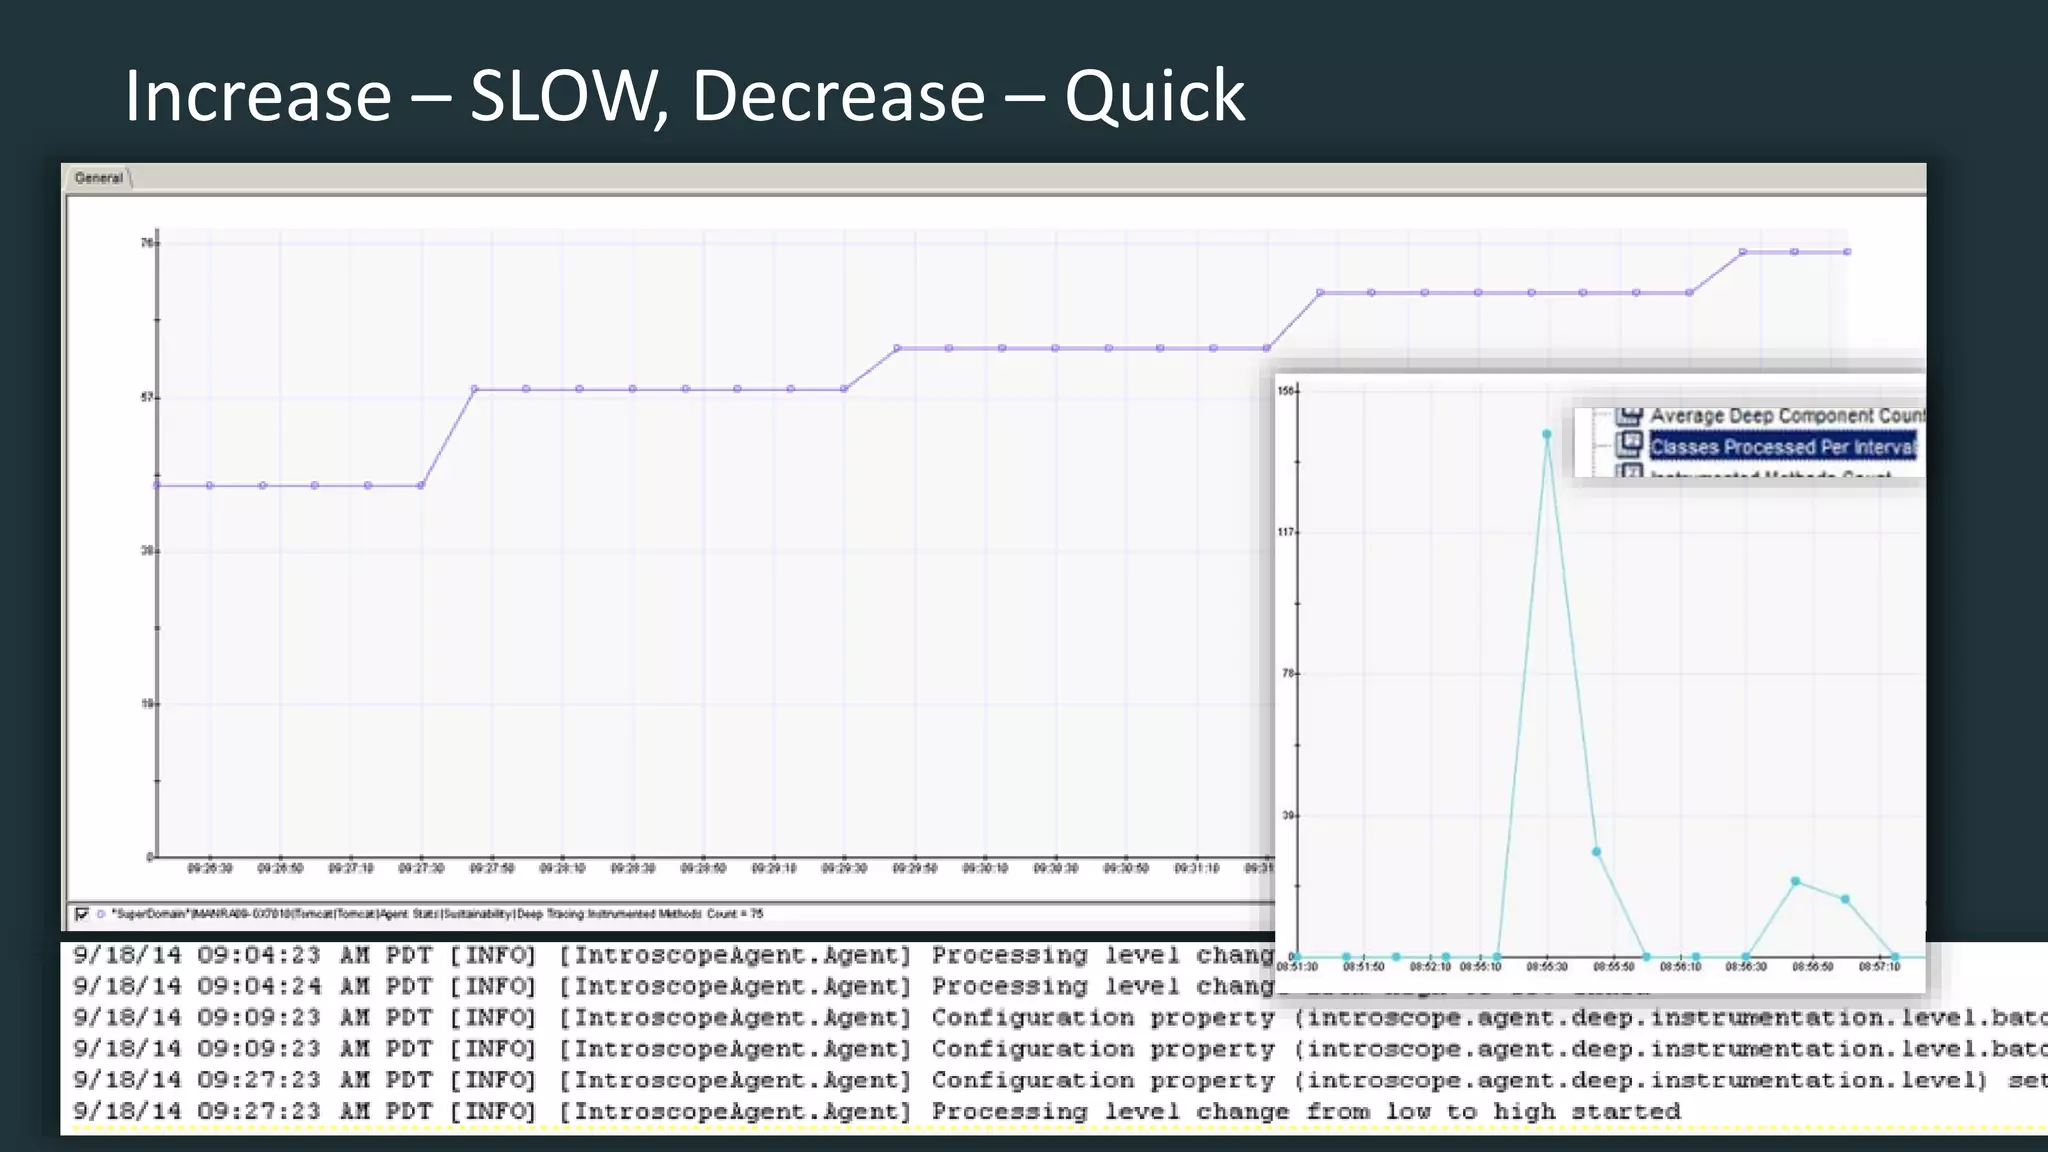Select the first 09:09:23 Configuration property log line
Viewport: 2048px width, 1152px height.
click(1060, 1018)
